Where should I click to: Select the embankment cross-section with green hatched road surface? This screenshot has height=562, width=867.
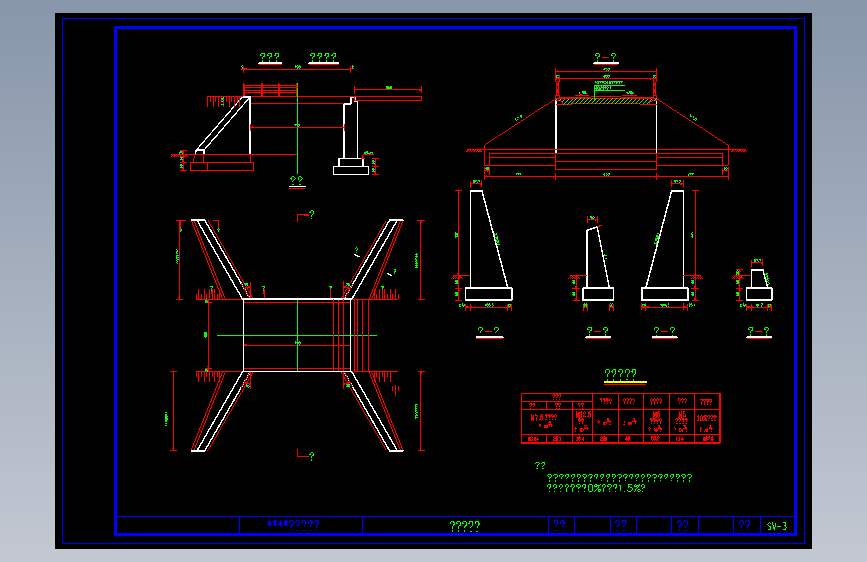(606, 124)
